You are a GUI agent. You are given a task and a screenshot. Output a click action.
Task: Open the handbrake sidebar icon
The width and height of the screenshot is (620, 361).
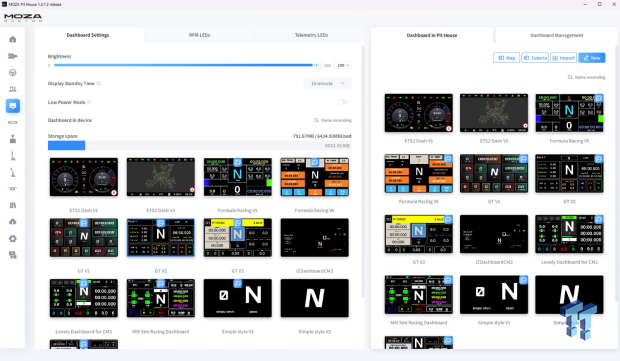click(x=13, y=156)
